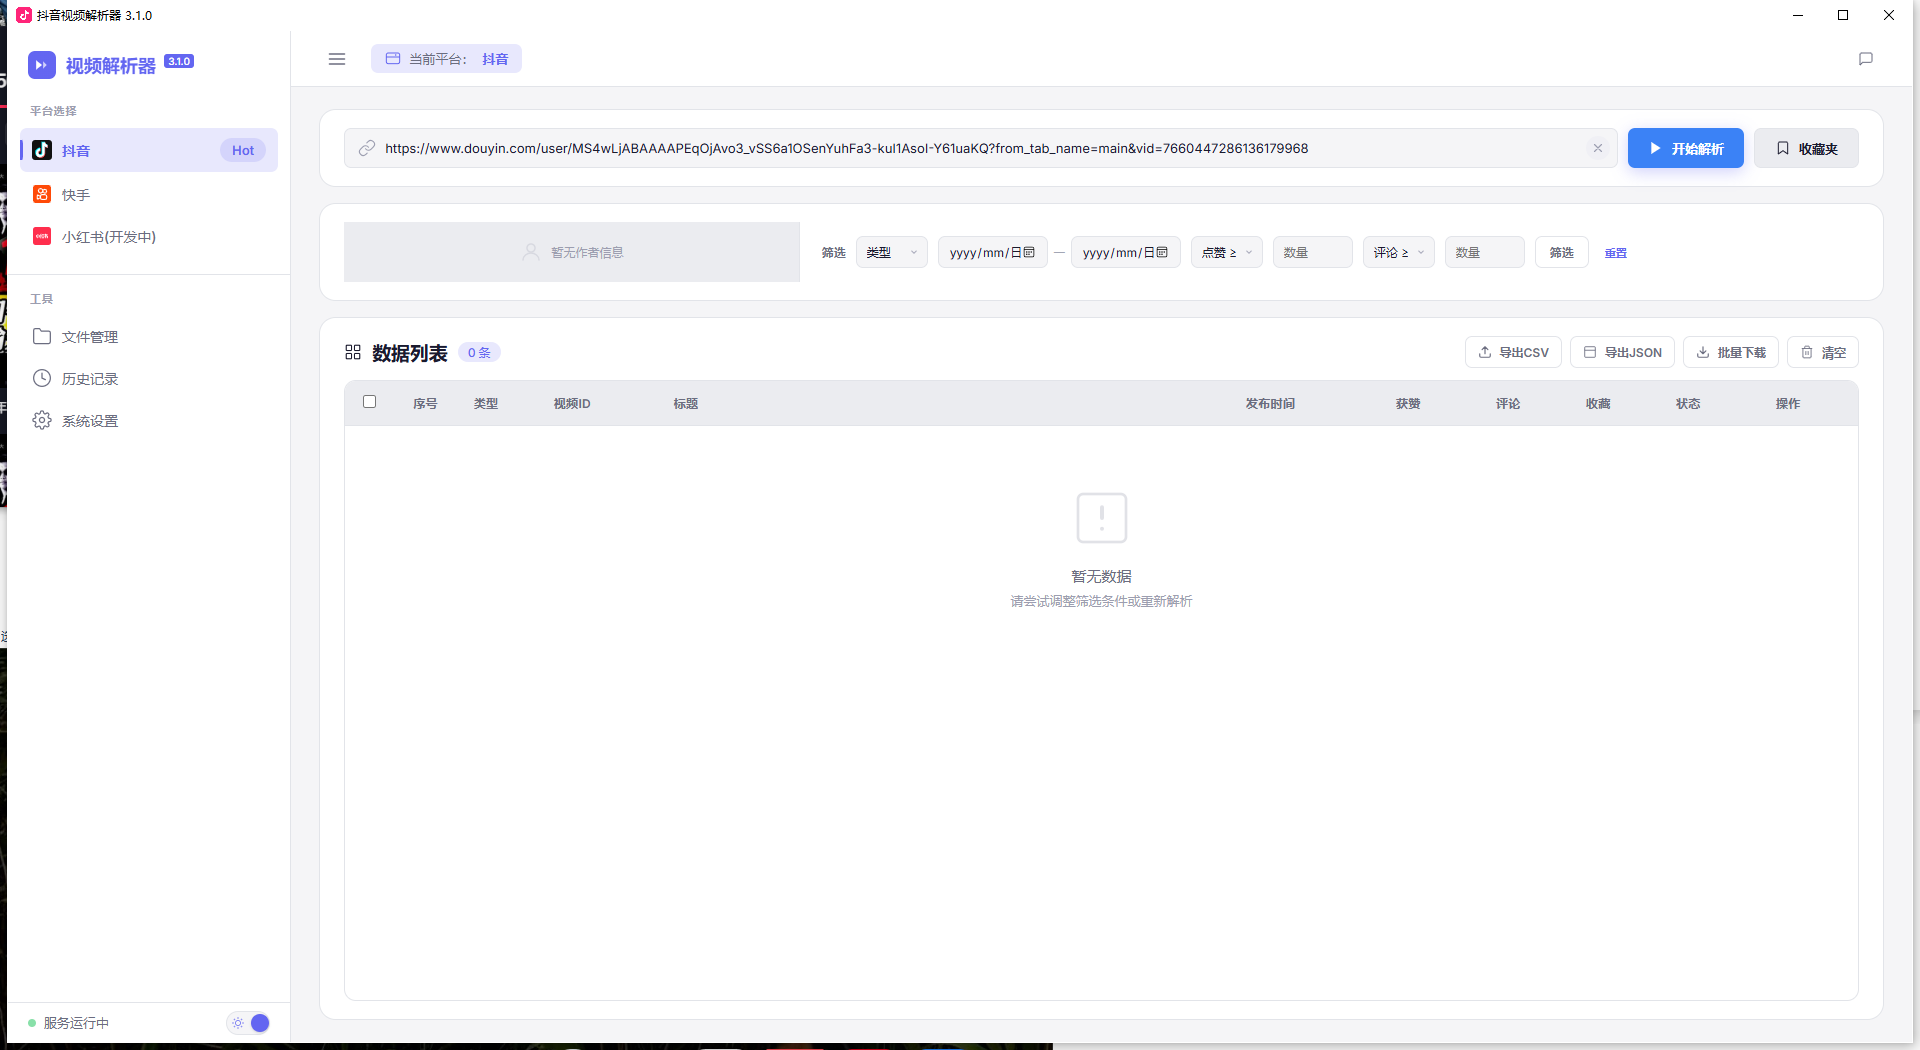1920x1050 pixels.
Task: Click the gear icon for 系统设置
Action: pyautogui.click(x=42, y=420)
